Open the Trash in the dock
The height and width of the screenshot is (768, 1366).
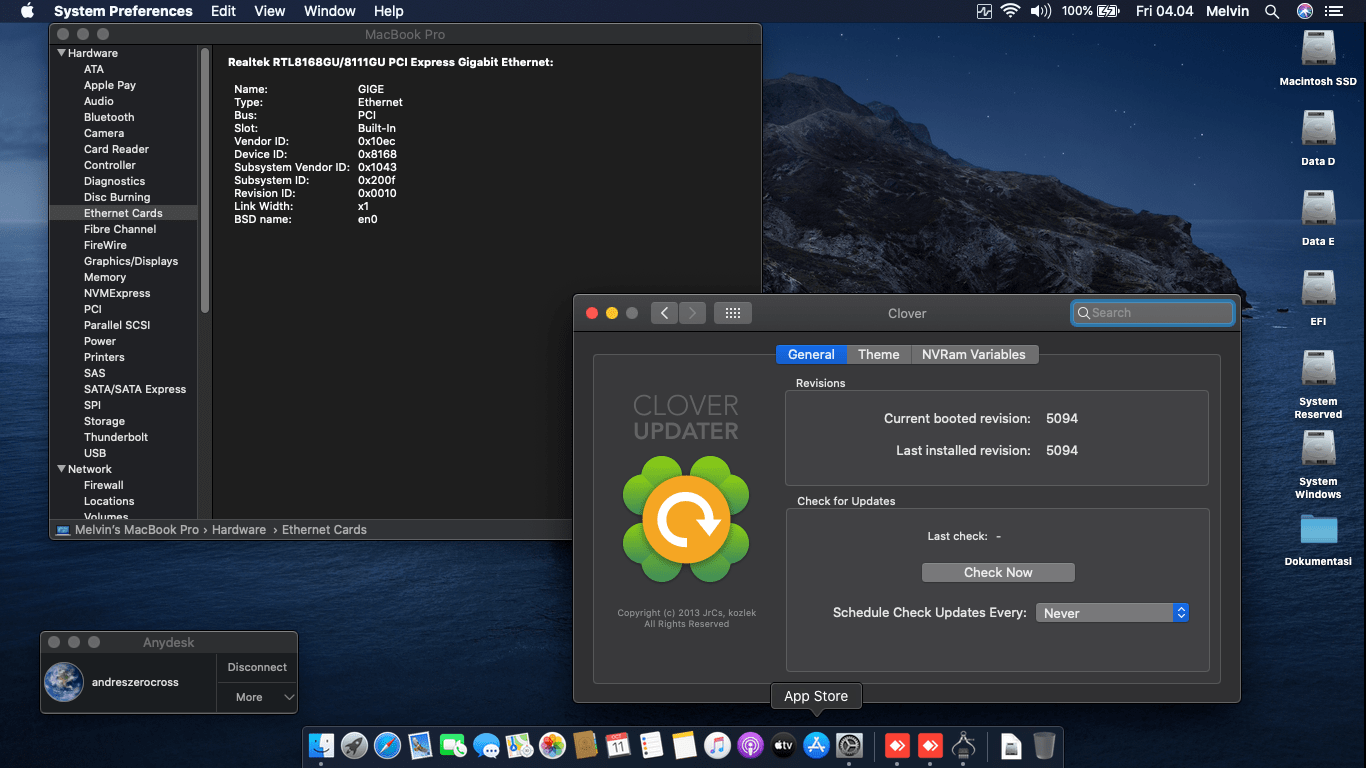pyautogui.click(x=1044, y=745)
